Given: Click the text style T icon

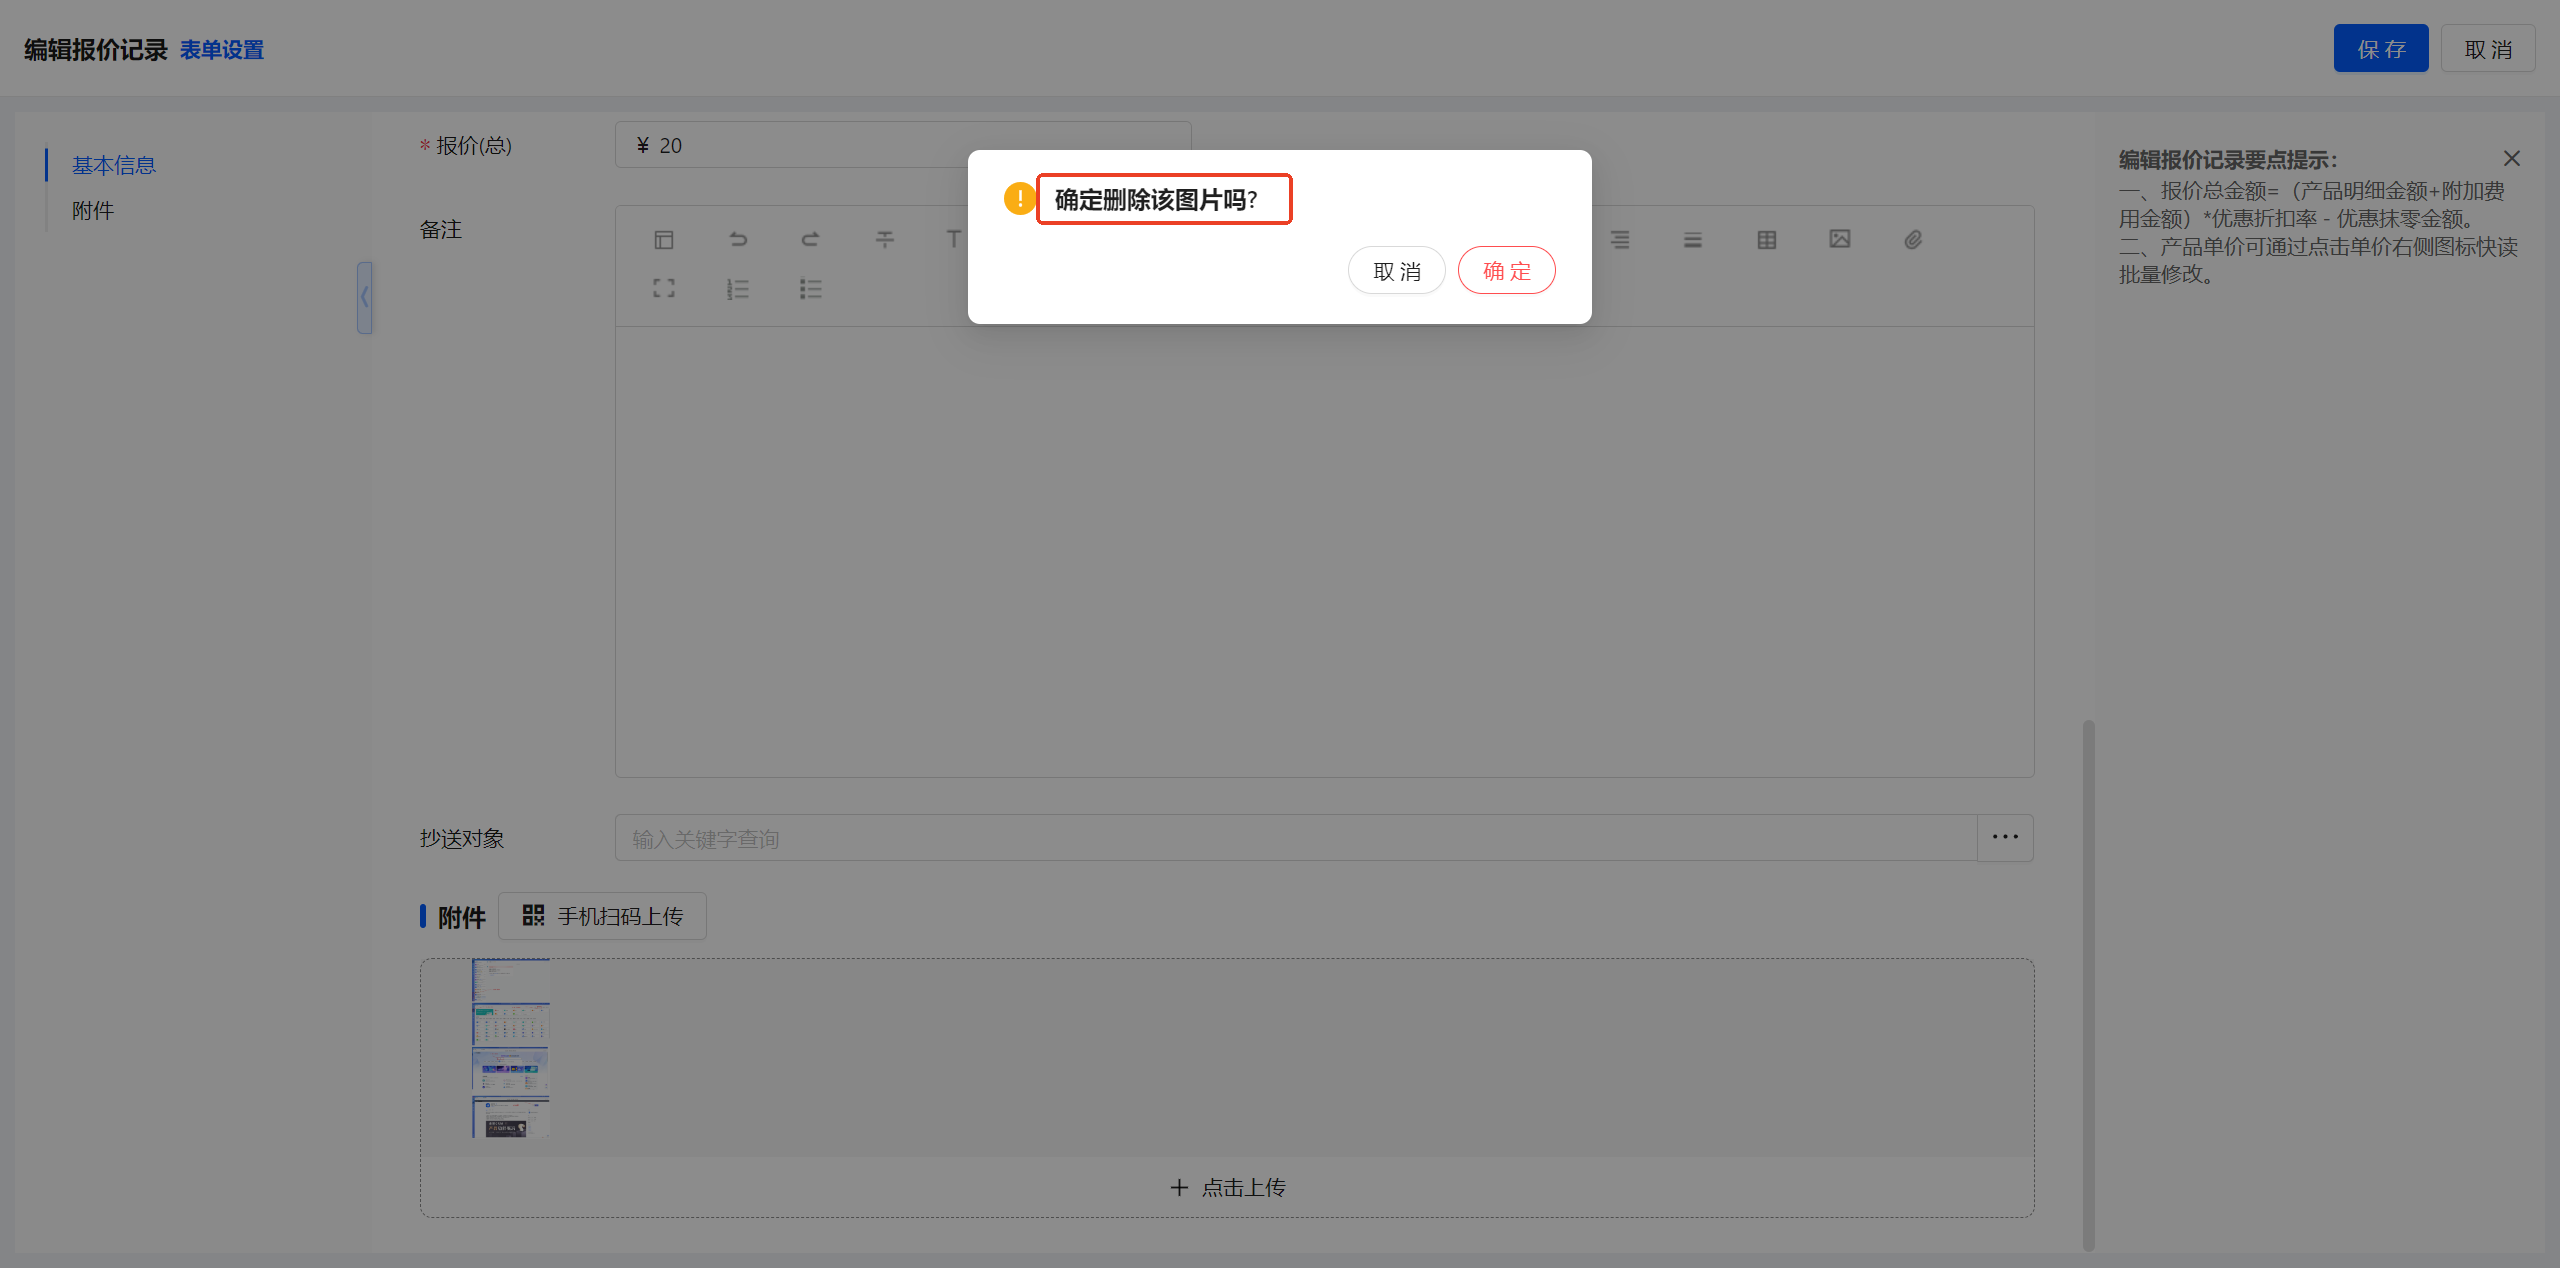Looking at the screenshot, I should [x=953, y=240].
